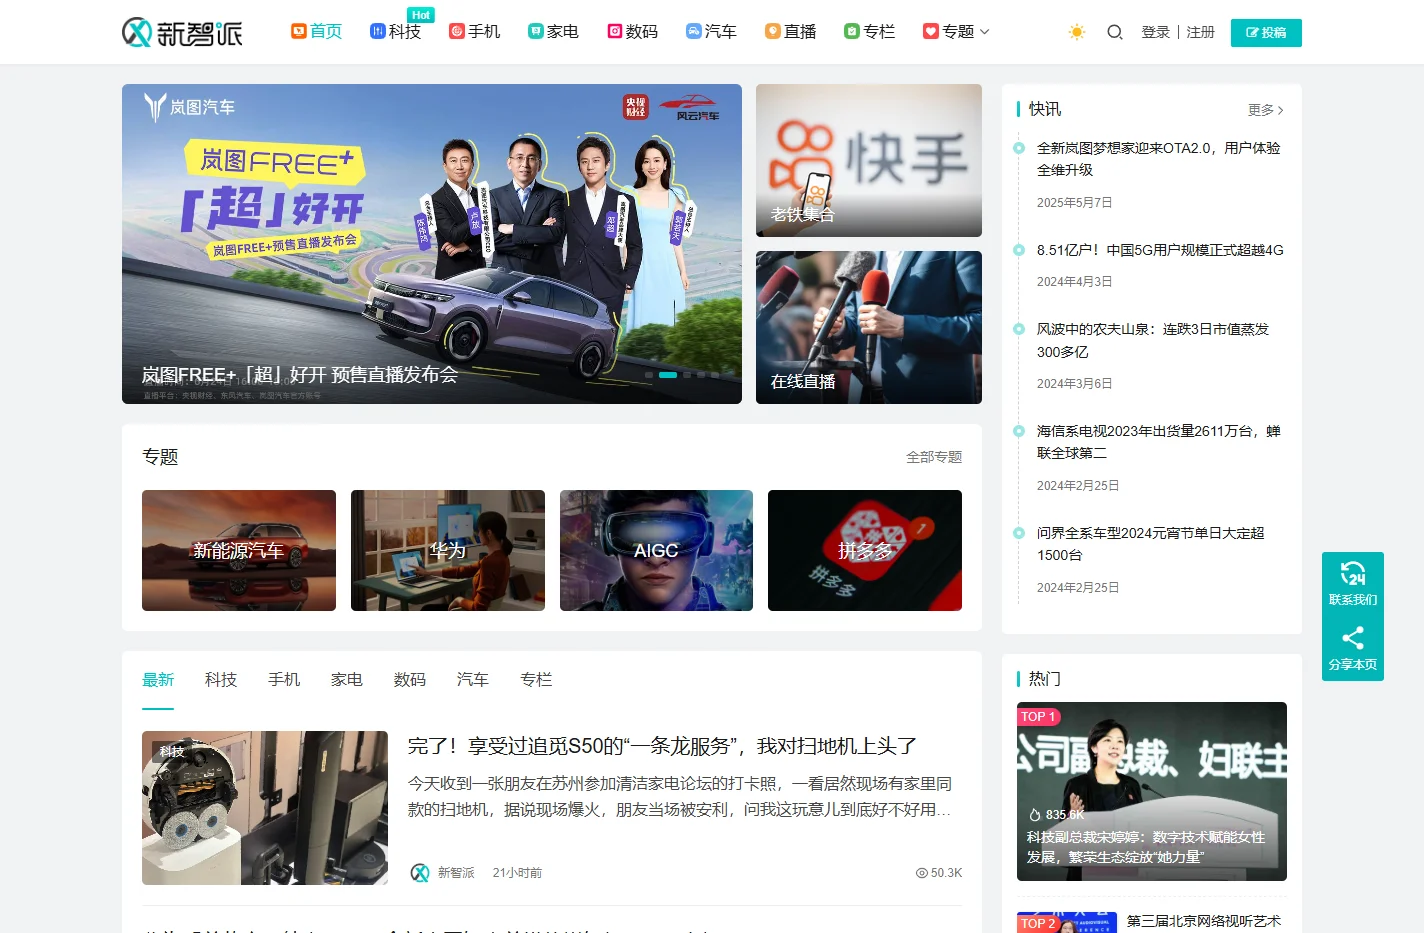Image resolution: width=1424 pixels, height=933 pixels.
Task: Click the 科技 tag on article thumbnail
Action: click(x=172, y=751)
